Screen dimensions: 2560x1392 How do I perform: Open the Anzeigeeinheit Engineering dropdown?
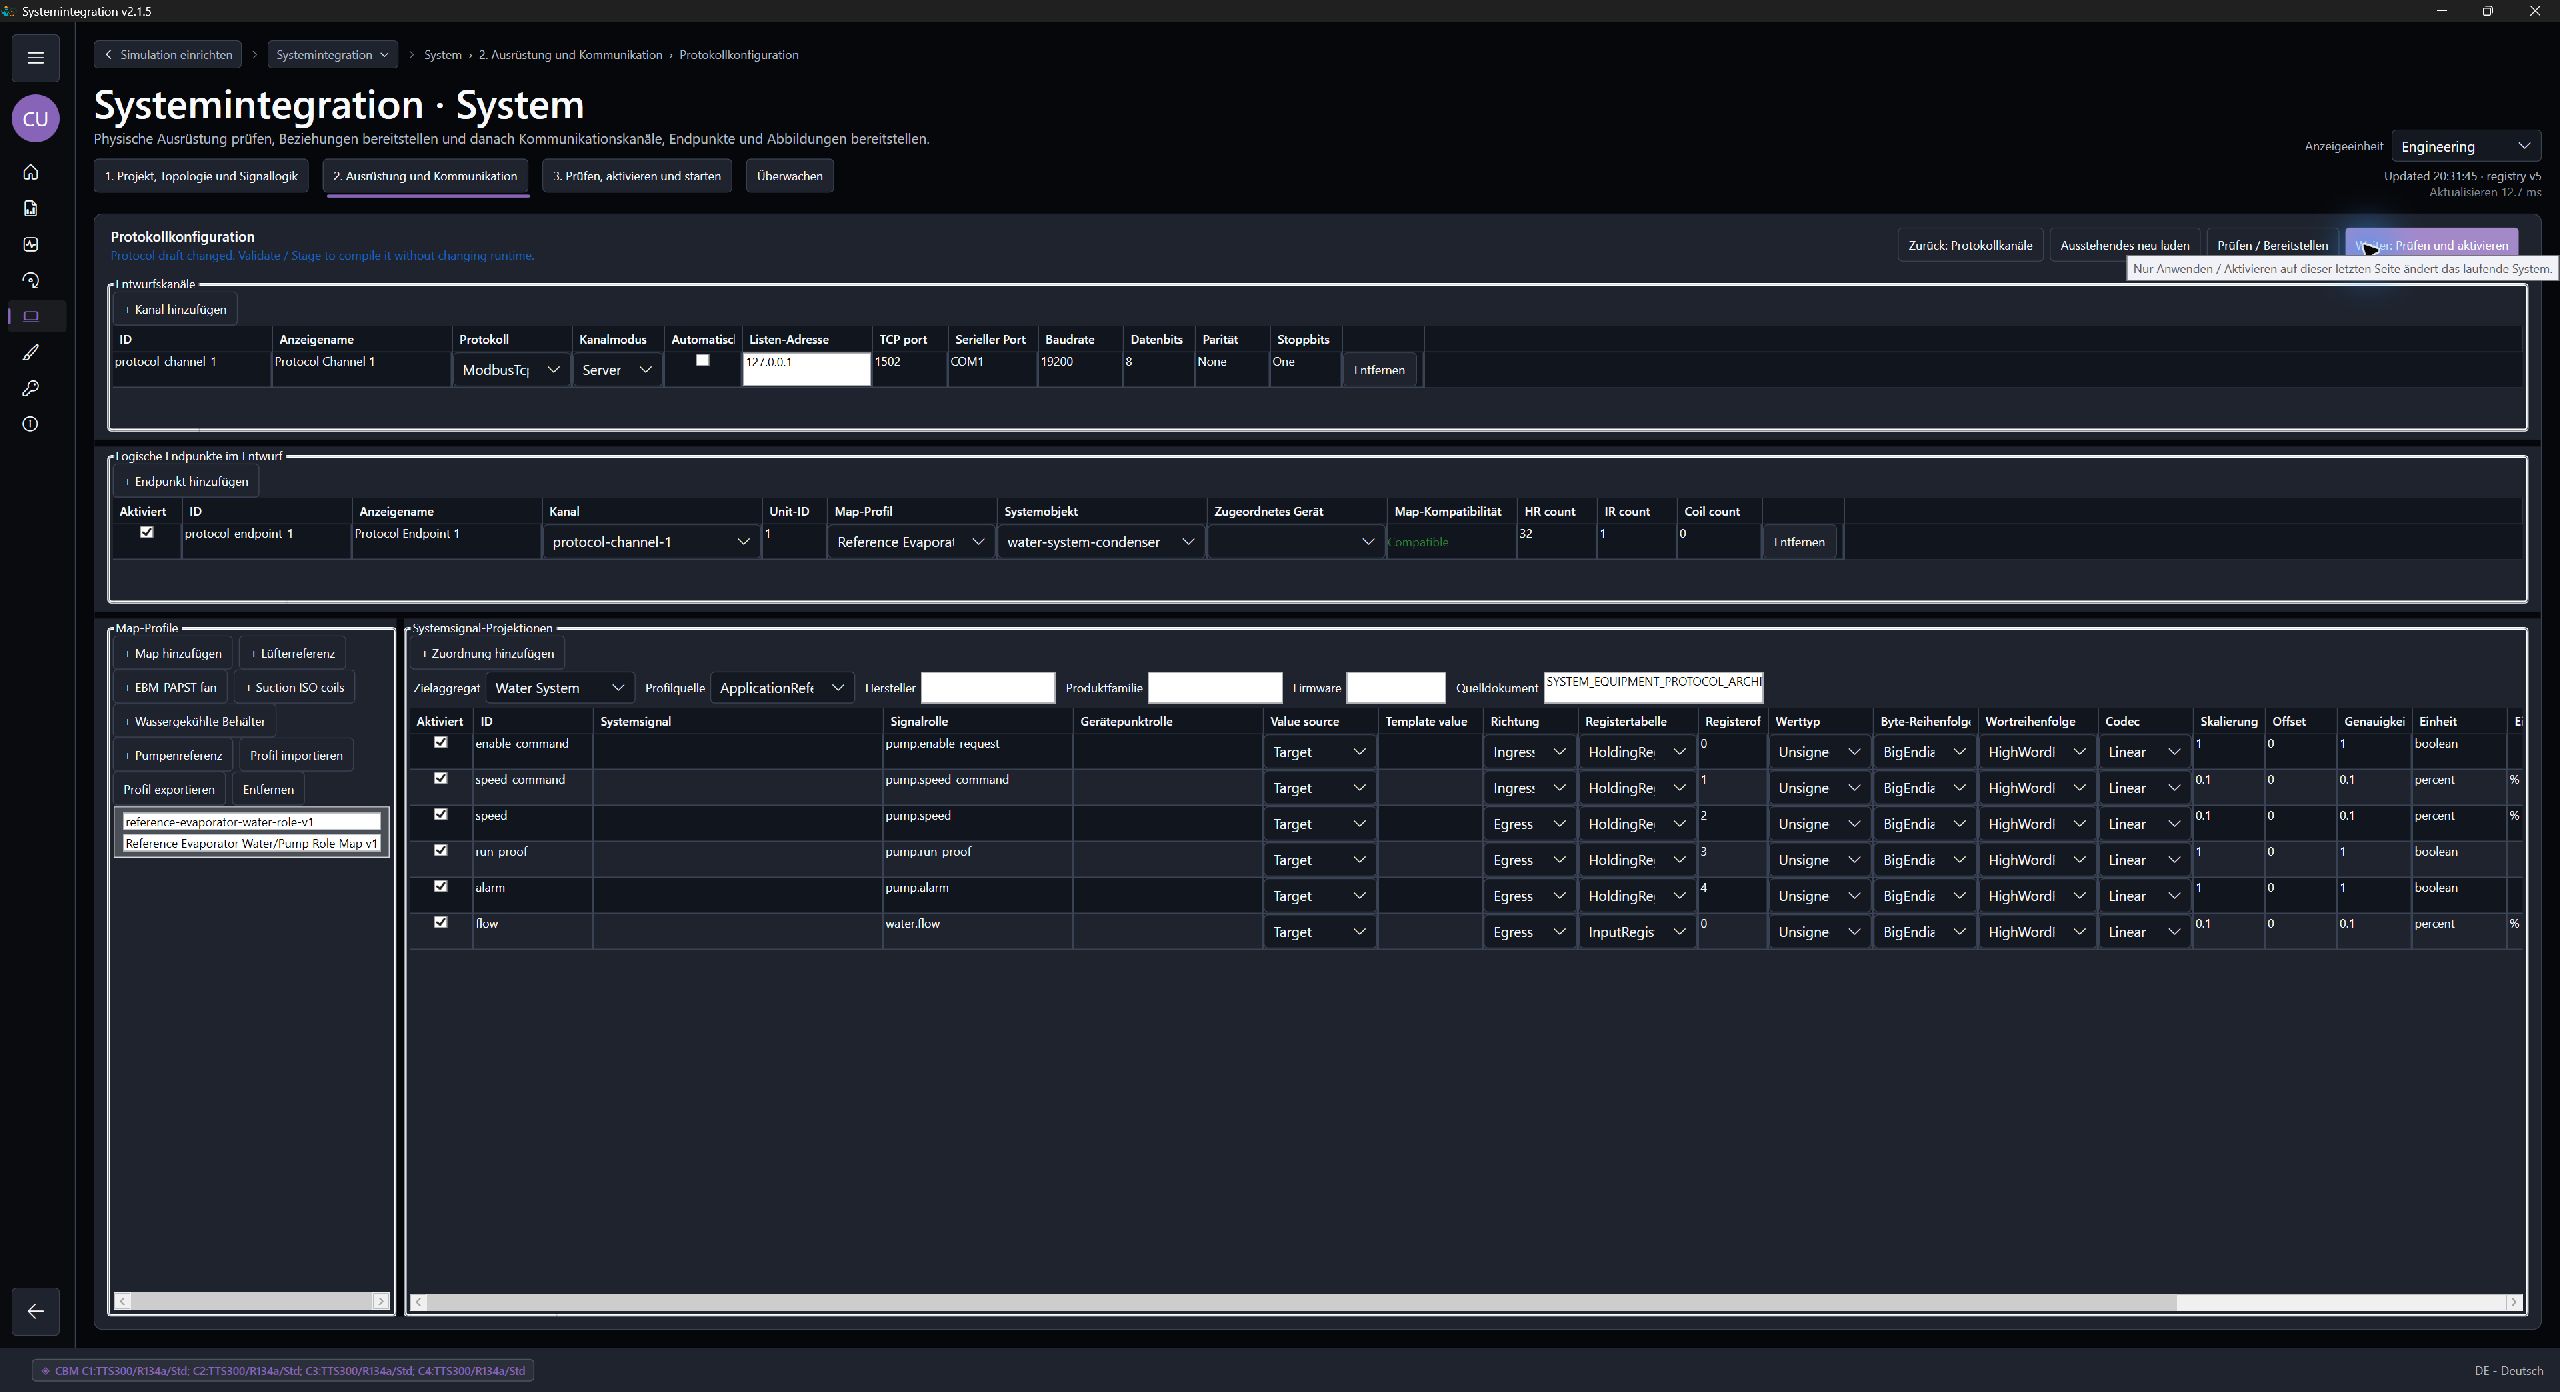pos(2466,147)
